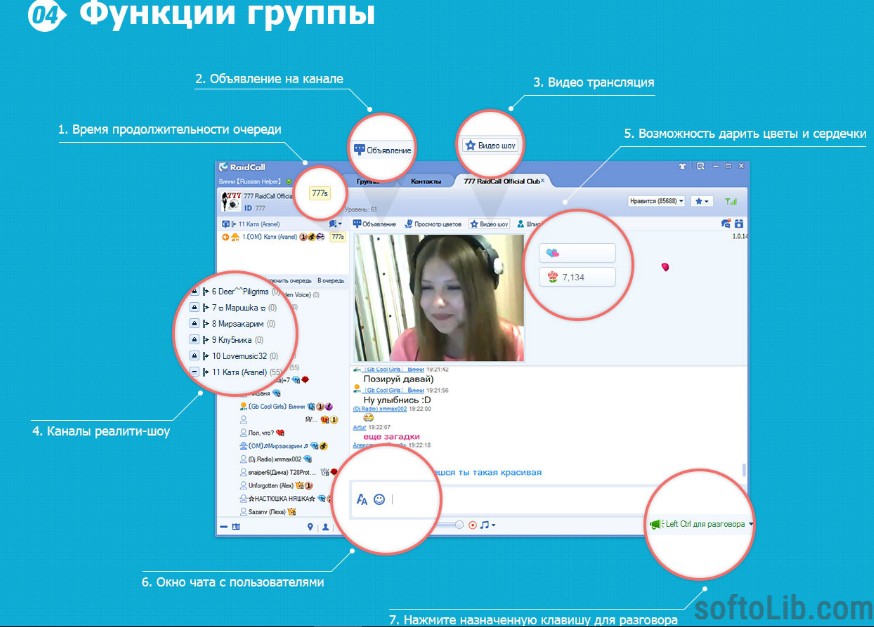
Task: Click the chat area vertical scrollbar
Action: pos(744,470)
